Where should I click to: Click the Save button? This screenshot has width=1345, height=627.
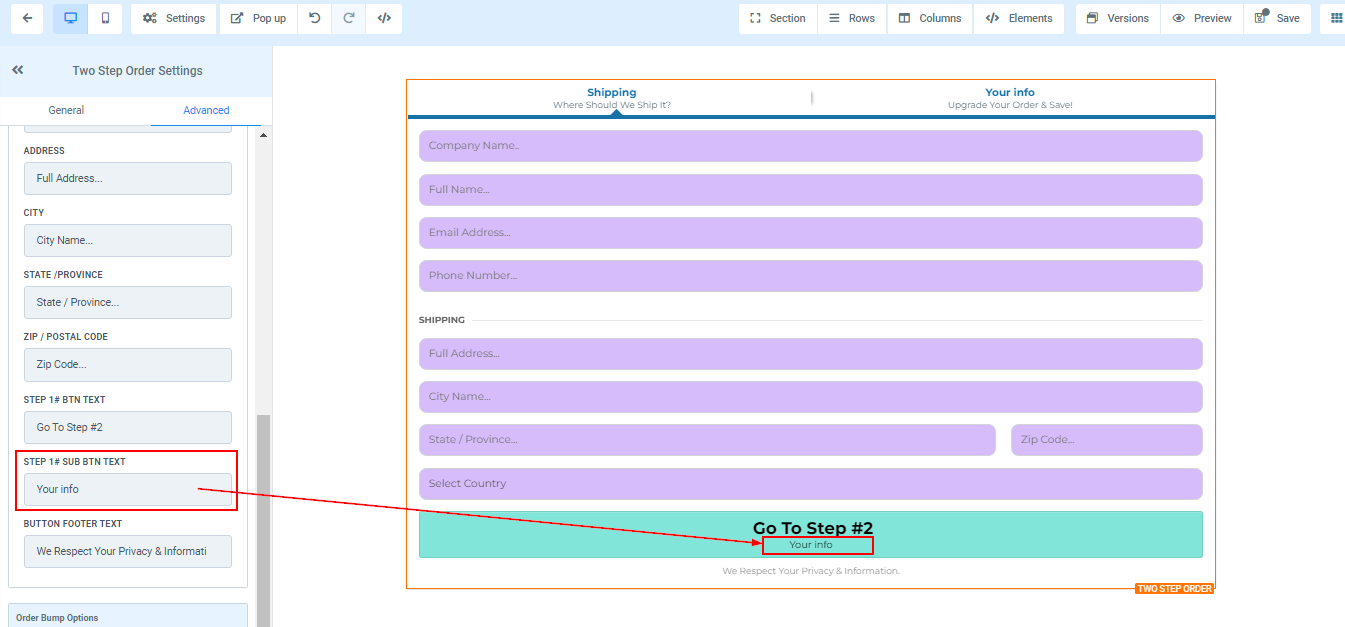(1277, 18)
